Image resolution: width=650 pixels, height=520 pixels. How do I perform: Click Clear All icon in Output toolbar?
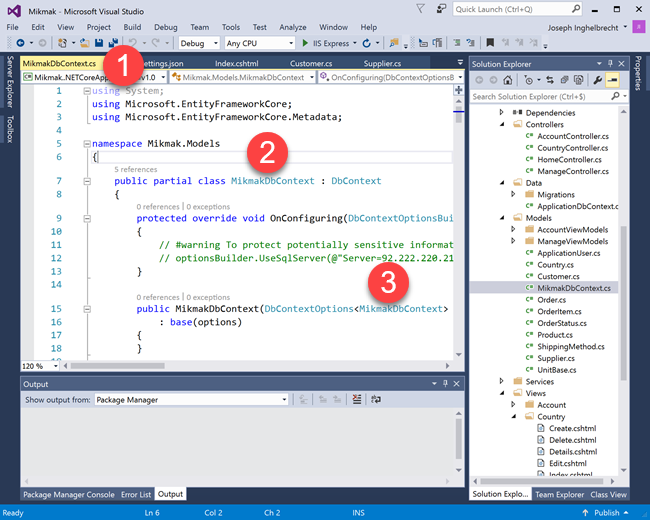point(357,400)
